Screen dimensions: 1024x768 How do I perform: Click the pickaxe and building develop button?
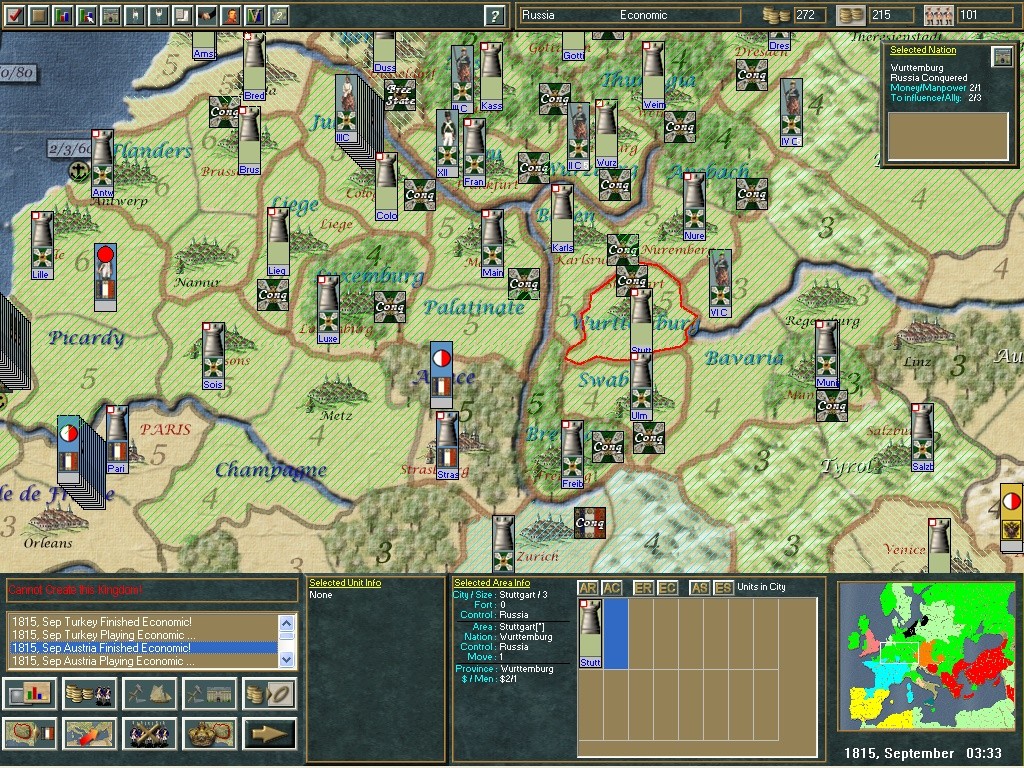[210, 694]
